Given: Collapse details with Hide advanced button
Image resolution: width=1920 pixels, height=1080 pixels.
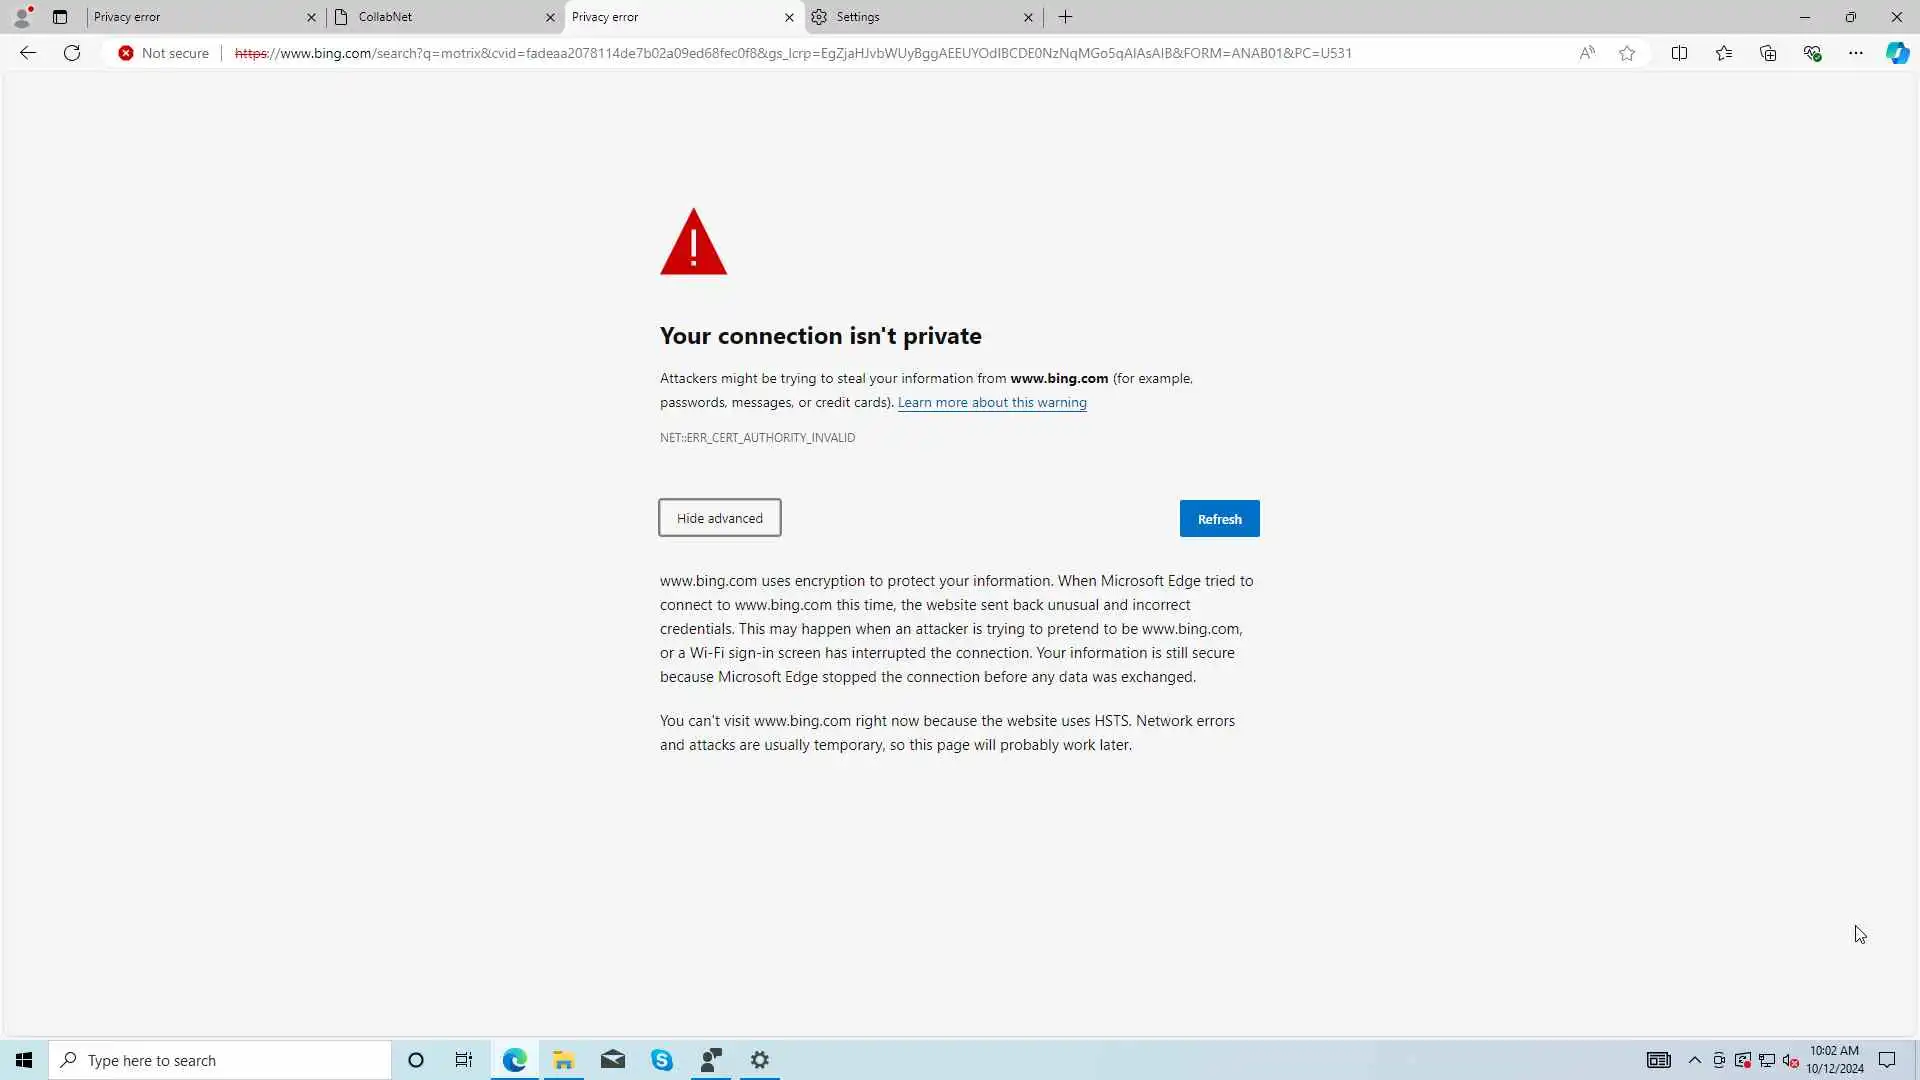Looking at the screenshot, I should click(x=719, y=518).
